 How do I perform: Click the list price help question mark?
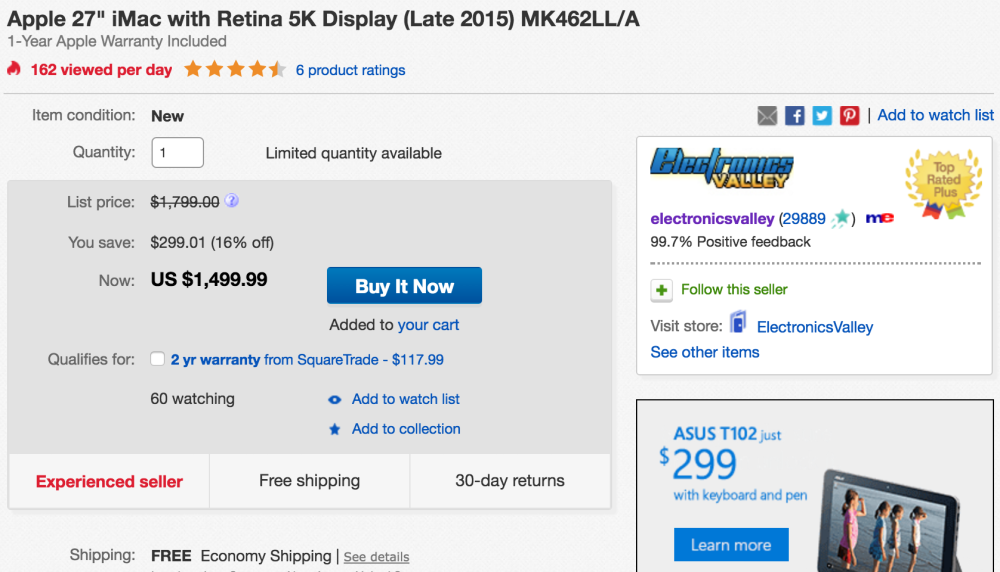click(232, 201)
